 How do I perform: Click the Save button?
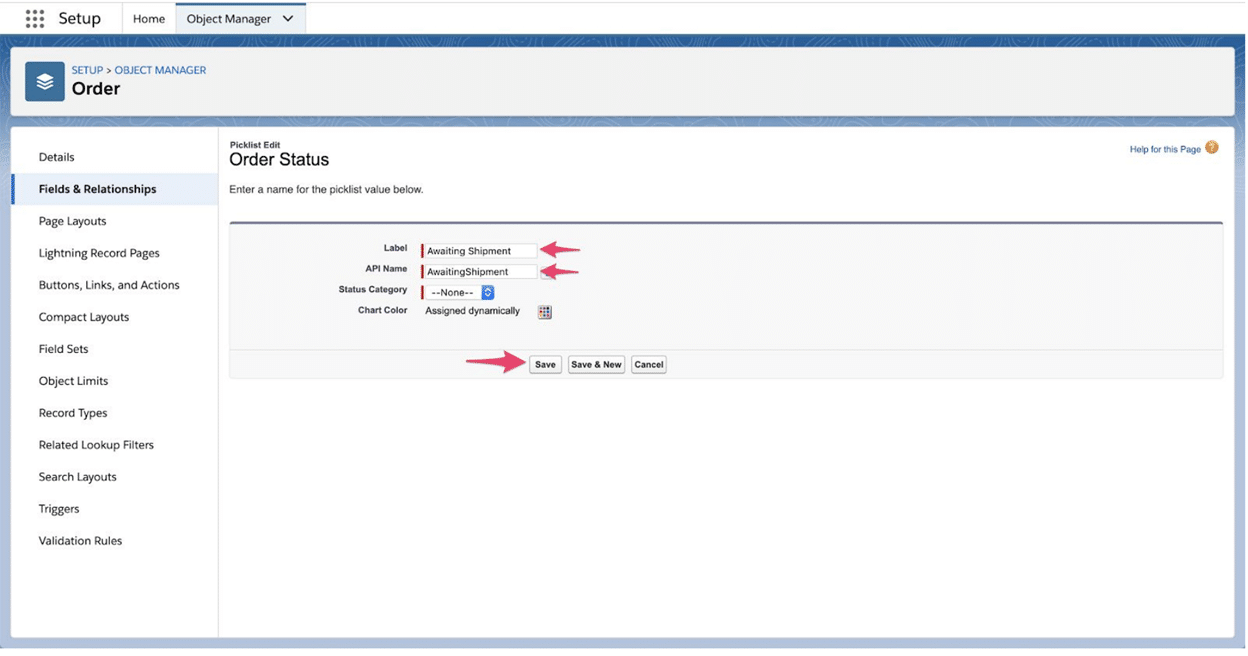(545, 365)
